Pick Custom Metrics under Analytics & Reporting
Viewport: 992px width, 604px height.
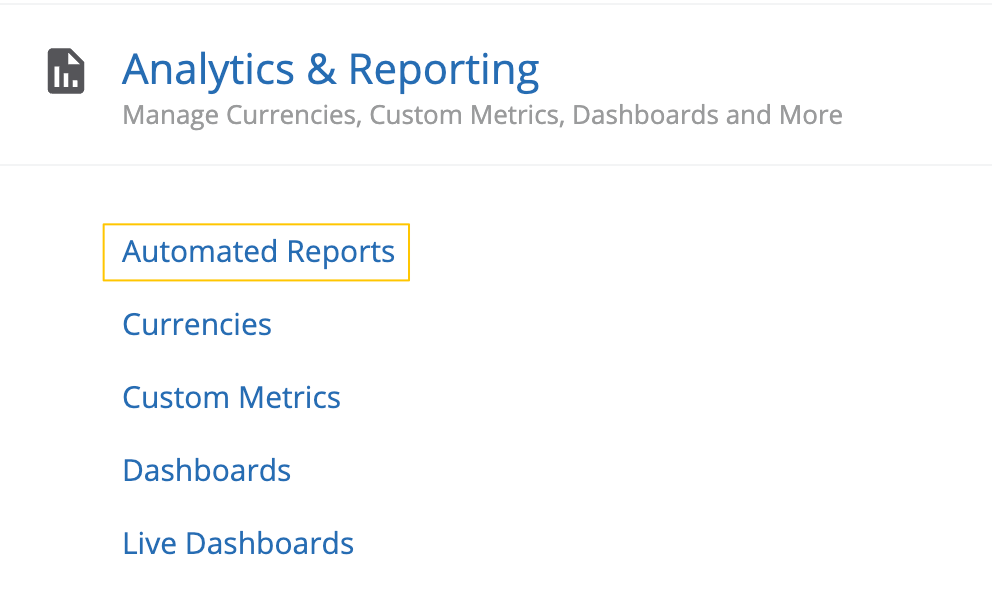pos(231,398)
